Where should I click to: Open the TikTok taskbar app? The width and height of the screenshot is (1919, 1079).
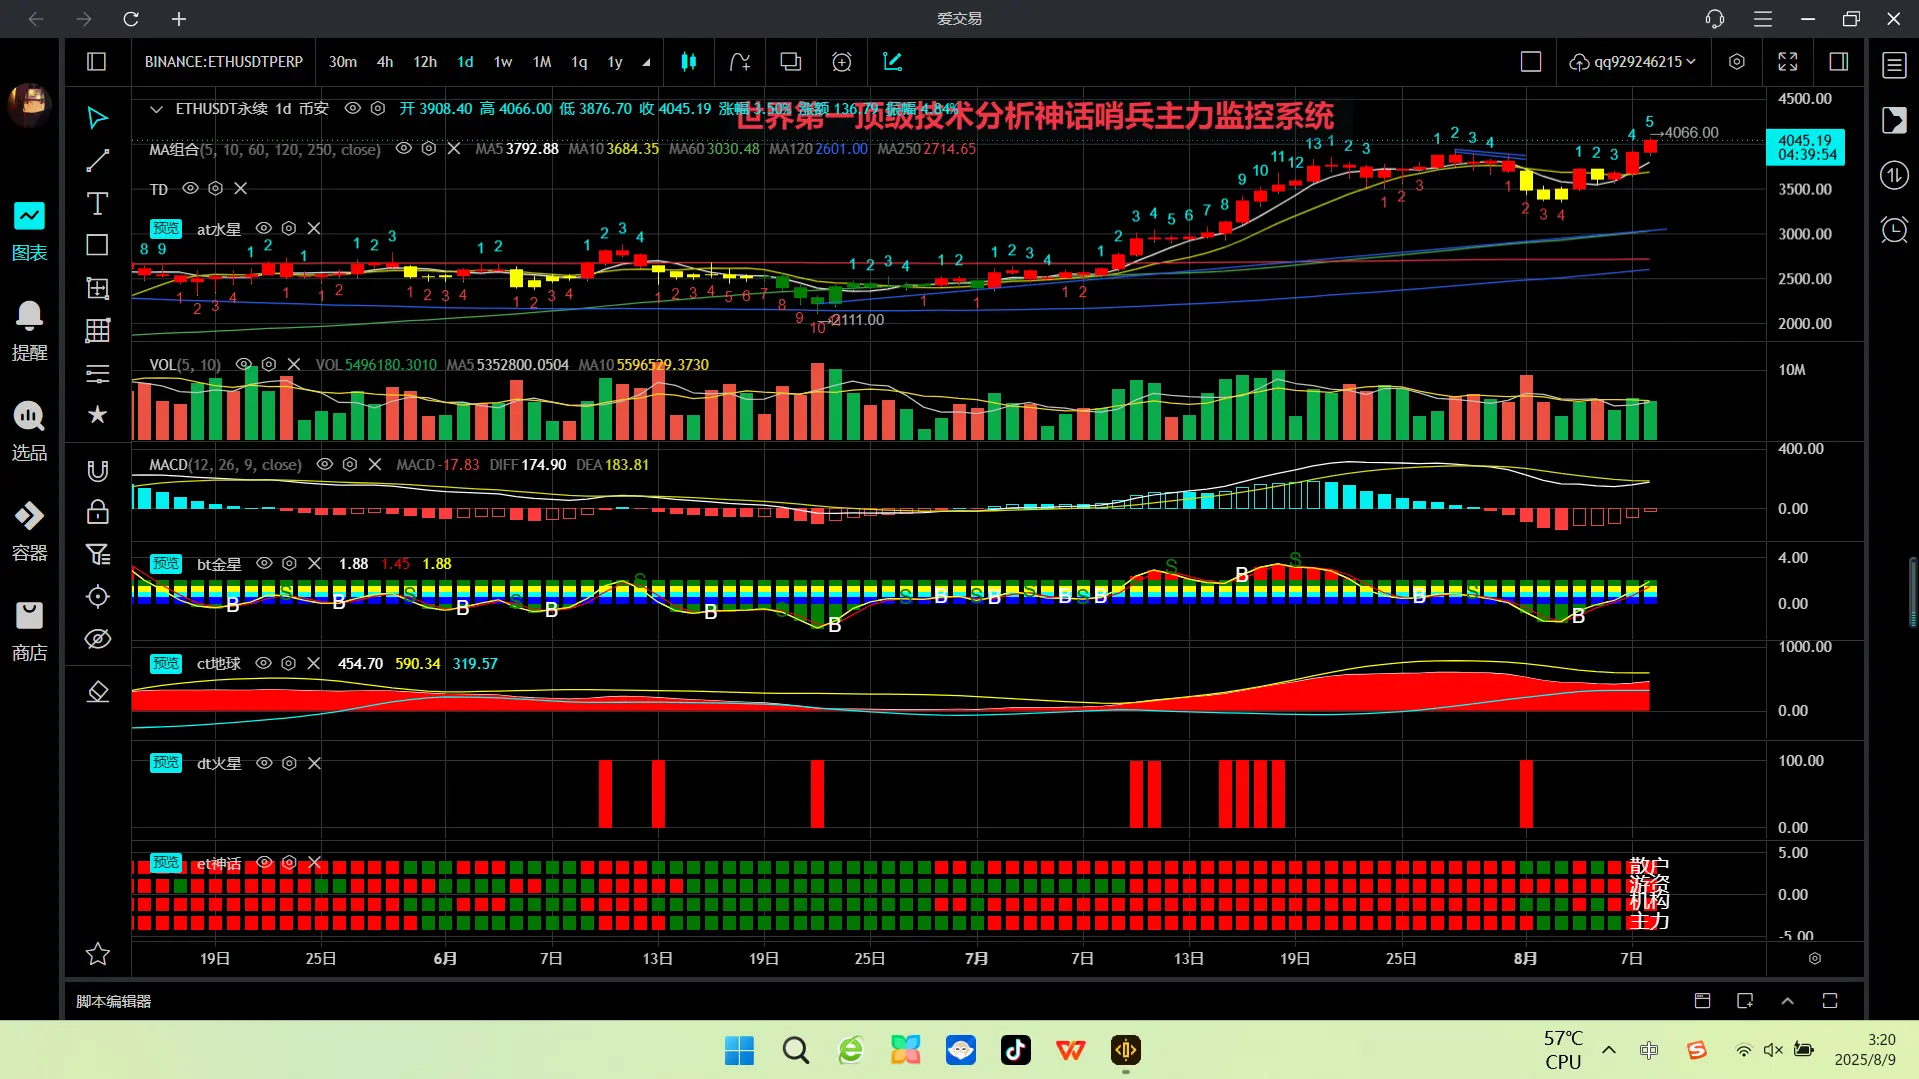1016,1050
